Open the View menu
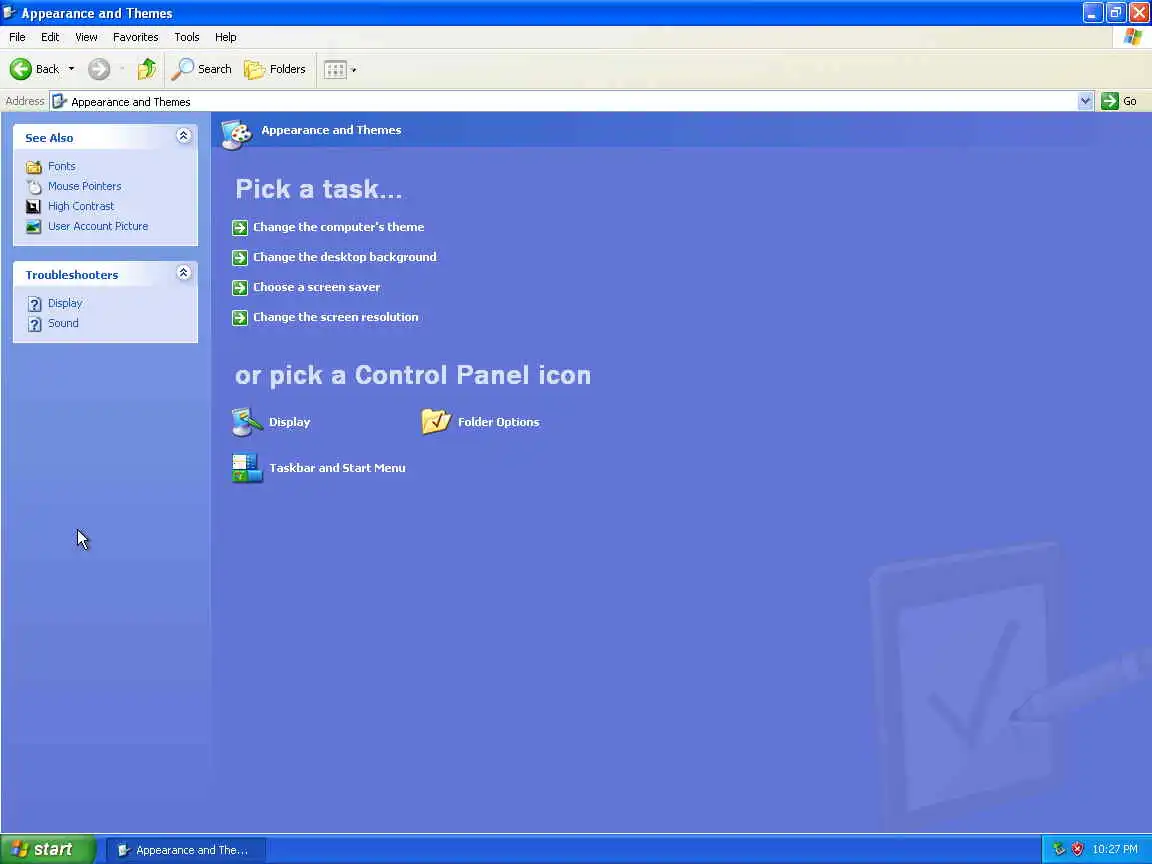The image size is (1152, 864). coord(86,37)
